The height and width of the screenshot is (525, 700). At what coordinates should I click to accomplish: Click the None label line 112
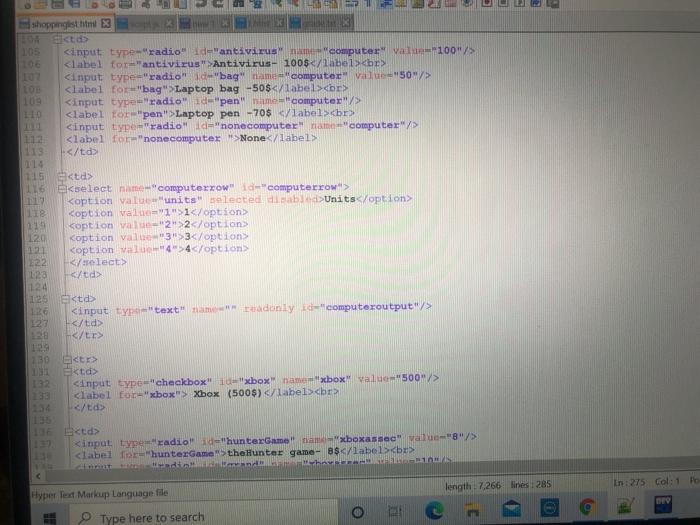pos(192,138)
